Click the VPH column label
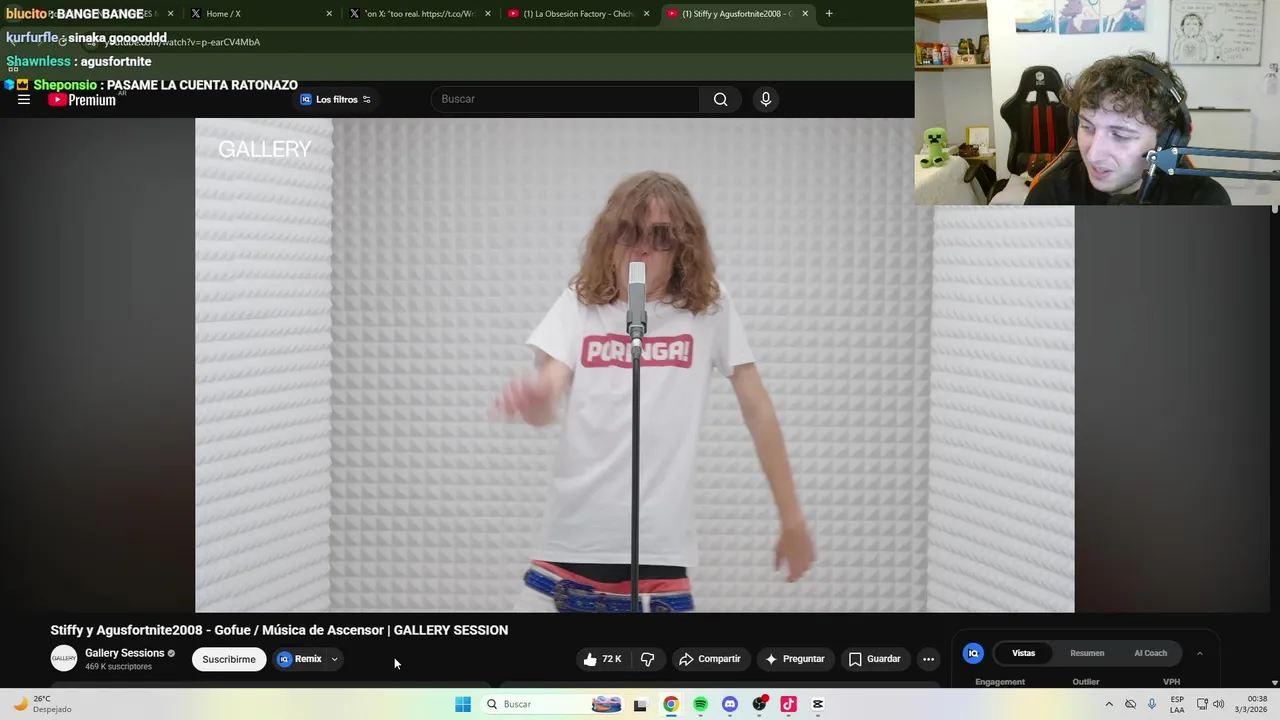The image size is (1280, 720). pyautogui.click(x=1171, y=682)
